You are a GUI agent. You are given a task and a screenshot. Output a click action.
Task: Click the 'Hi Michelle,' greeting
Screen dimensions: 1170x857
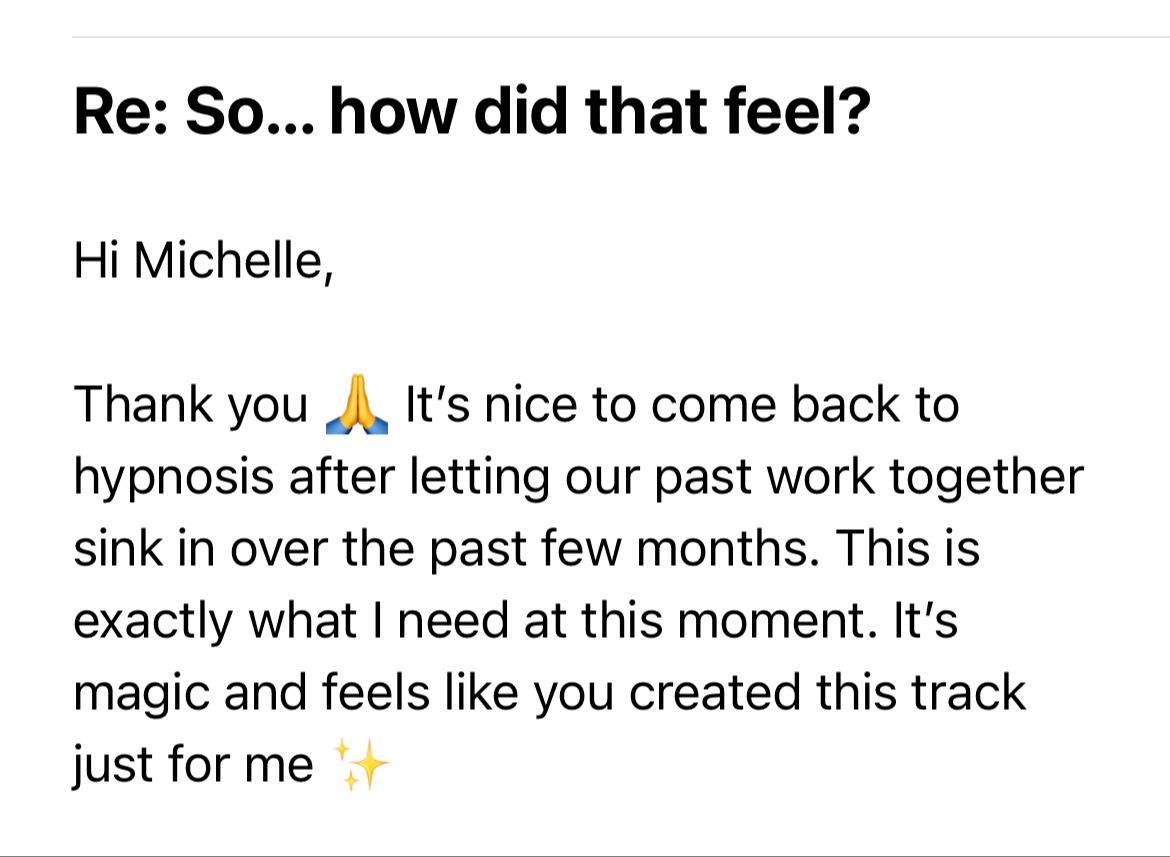point(202,262)
